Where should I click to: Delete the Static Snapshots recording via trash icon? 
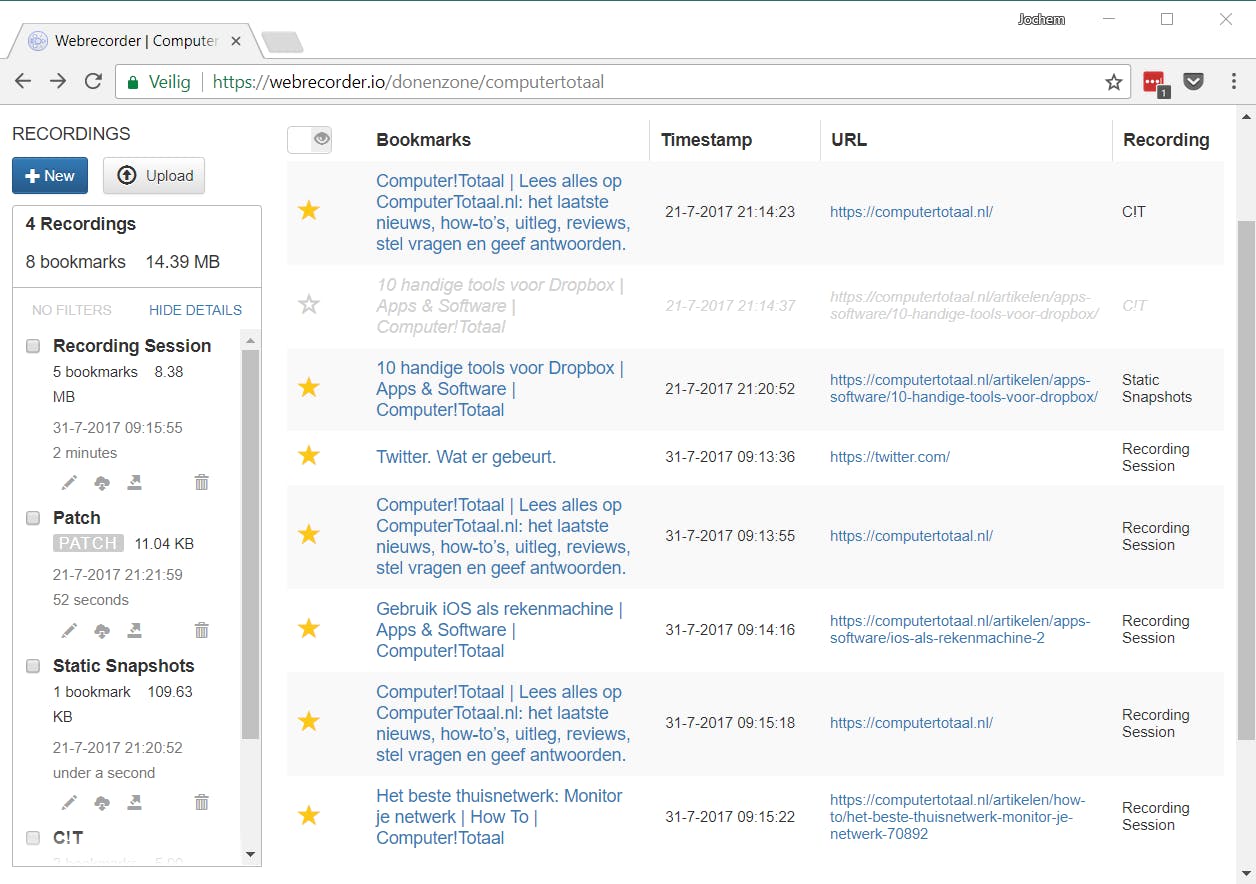pos(201,803)
